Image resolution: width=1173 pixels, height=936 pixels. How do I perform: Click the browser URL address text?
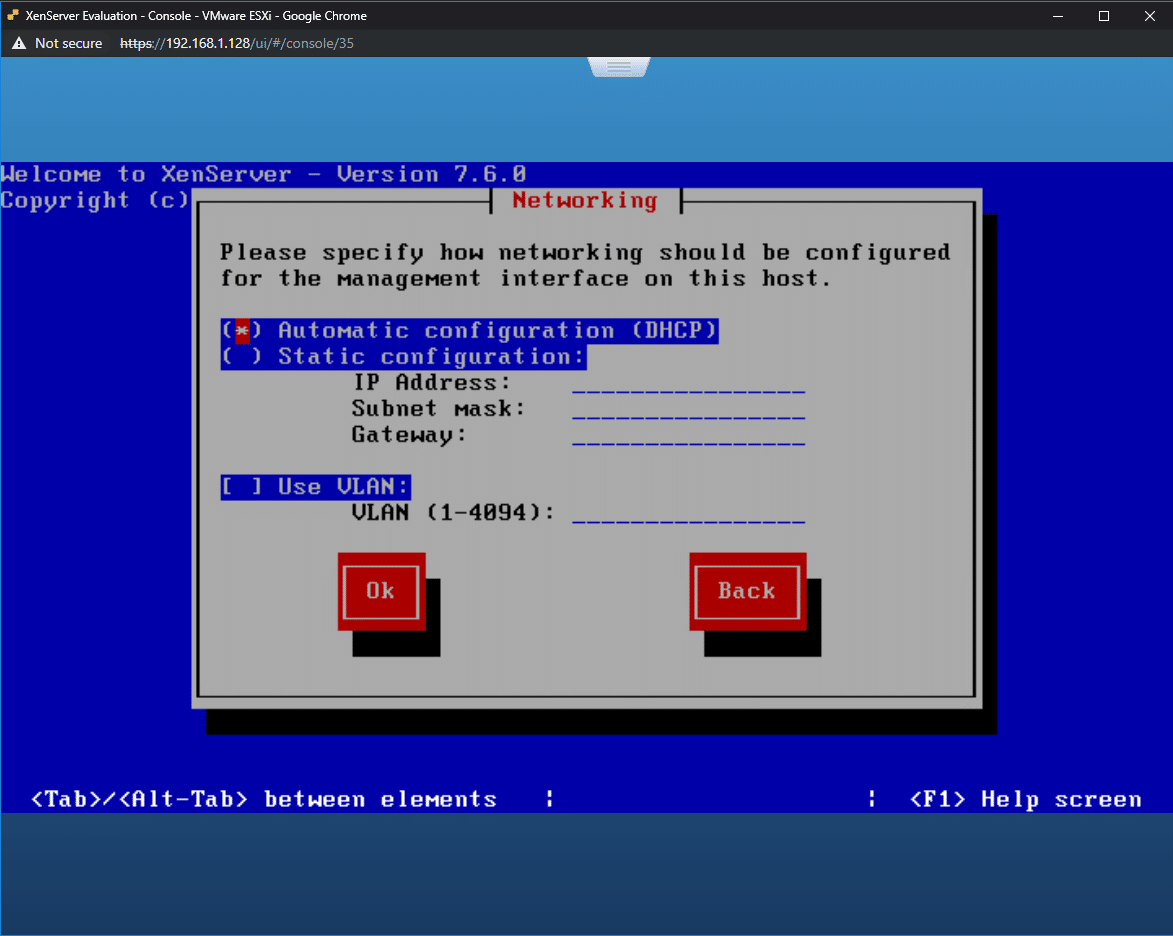tap(237, 43)
